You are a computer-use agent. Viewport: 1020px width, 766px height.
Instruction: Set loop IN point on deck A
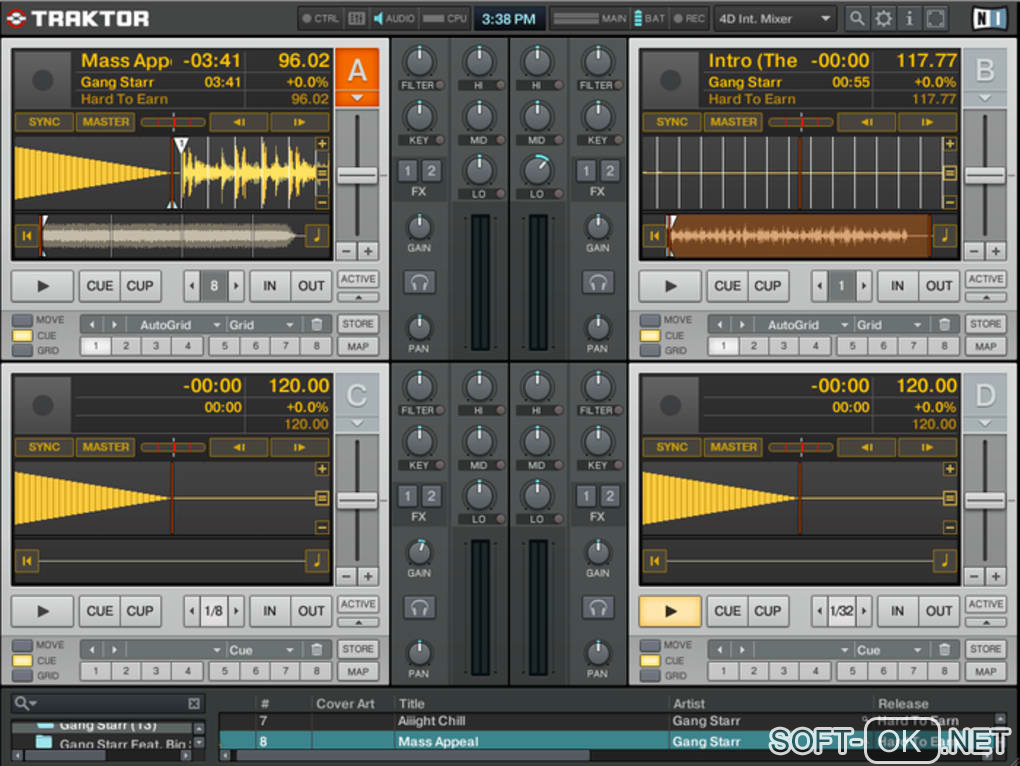click(x=269, y=286)
